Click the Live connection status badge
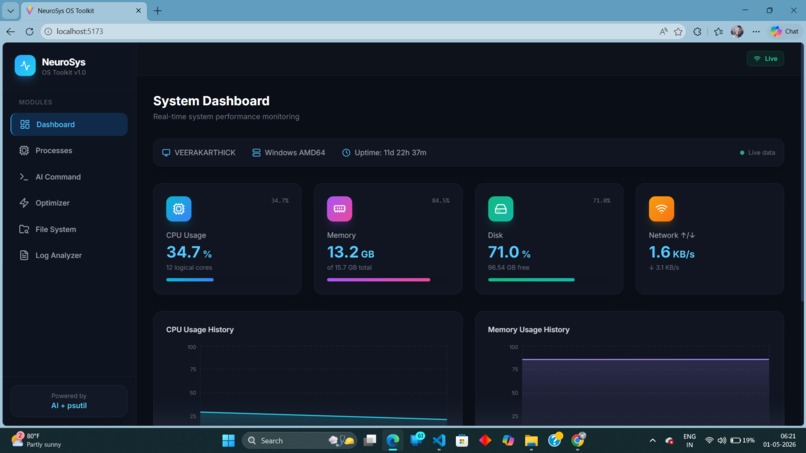 coord(765,59)
